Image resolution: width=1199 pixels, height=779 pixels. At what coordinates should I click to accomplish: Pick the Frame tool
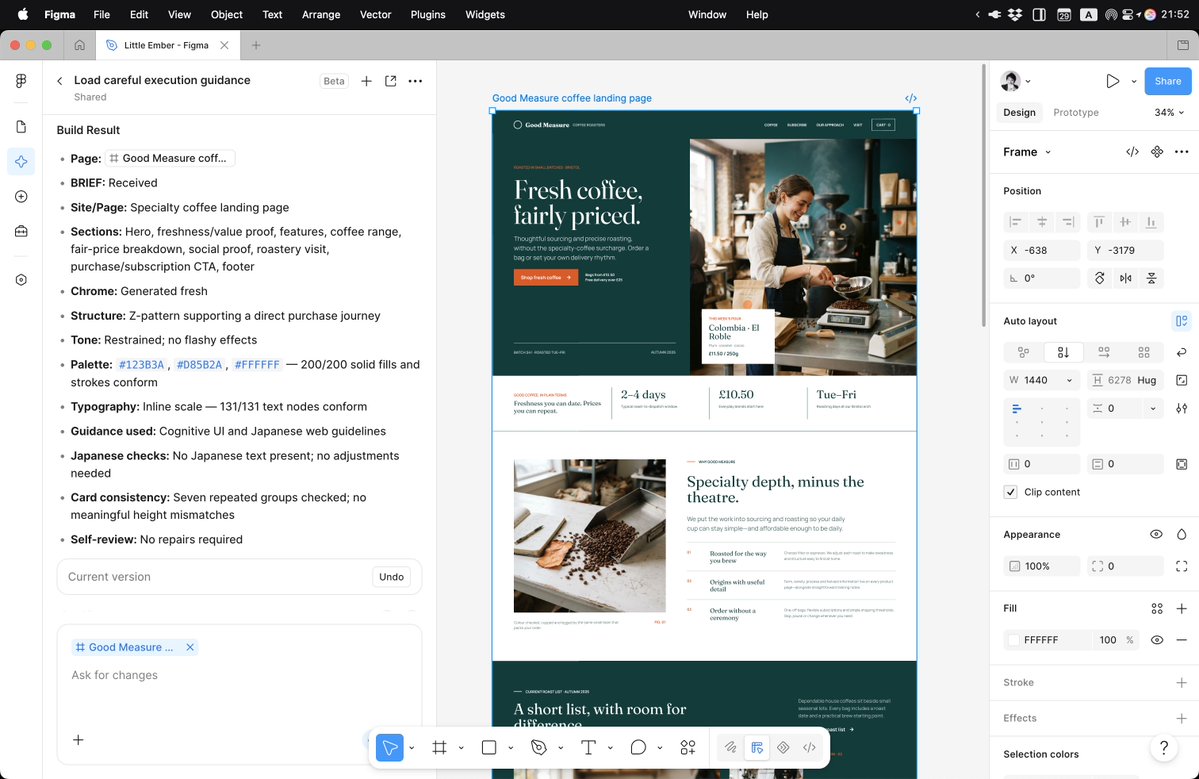point(440,748)
